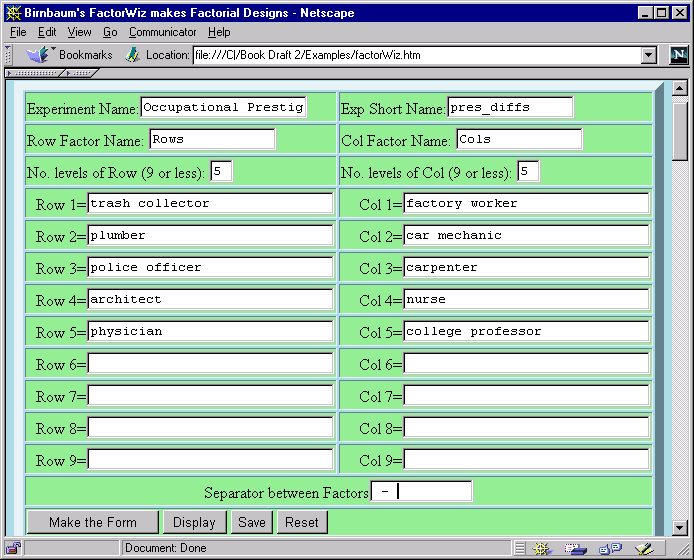Click the vertical scrollbar down arrow
The height and width of the screenshot is (560, 694).
pos(680,527)
